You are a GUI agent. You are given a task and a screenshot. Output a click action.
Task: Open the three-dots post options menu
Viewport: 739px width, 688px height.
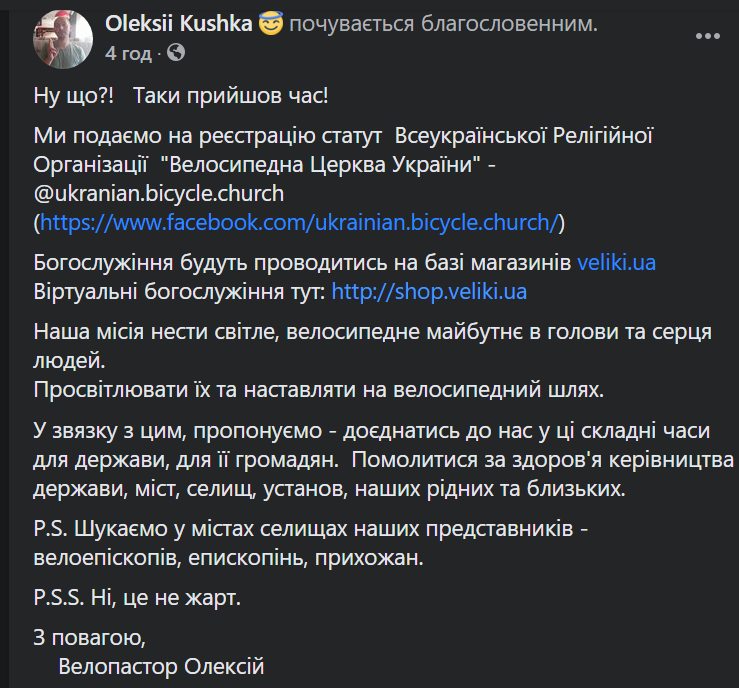point(707,36)
